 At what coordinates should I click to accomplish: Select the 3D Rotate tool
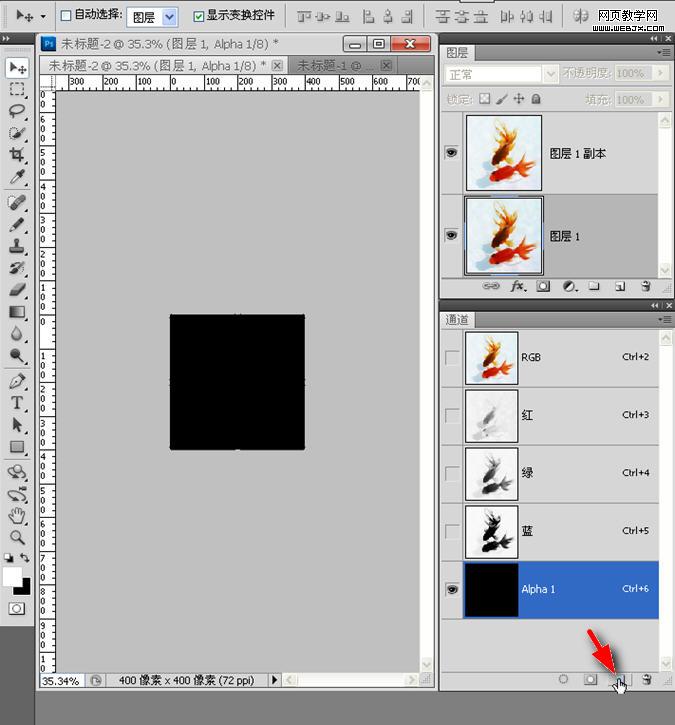point(18,472)
